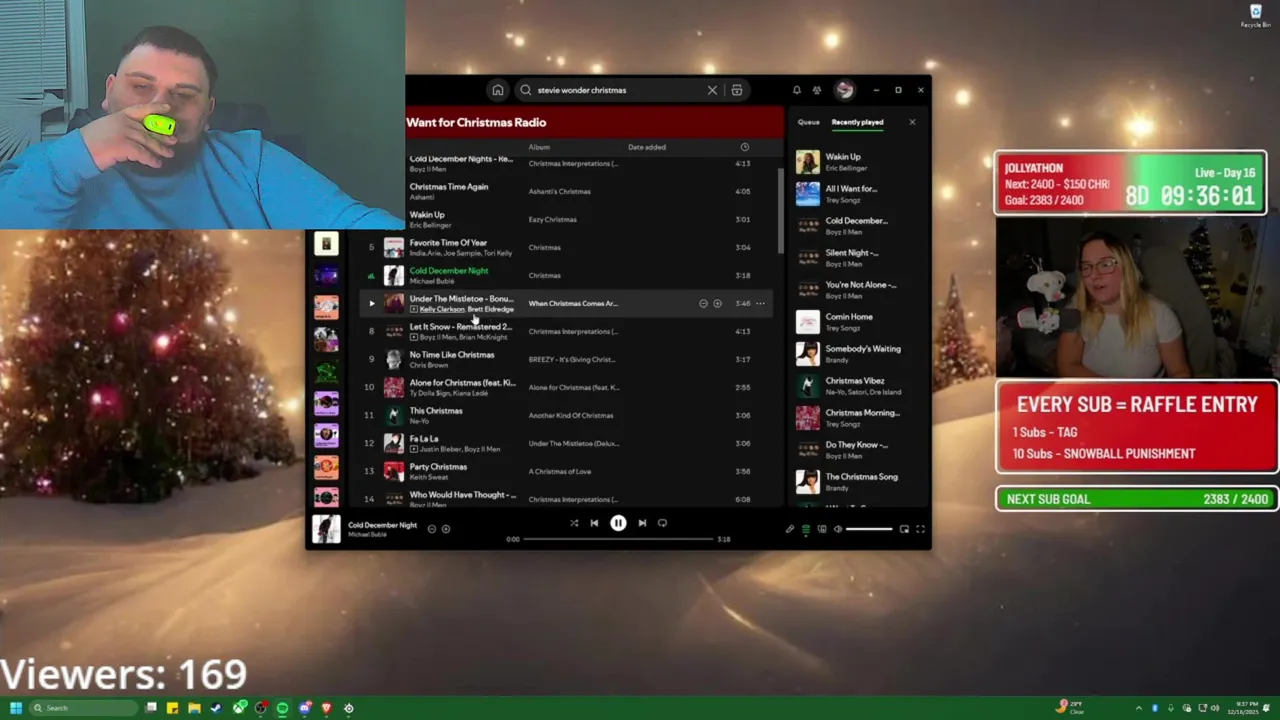The height and width of the screenshot is (720, 1280).
Task: Select the Recently played tab
Action: (x=857, y=122)
